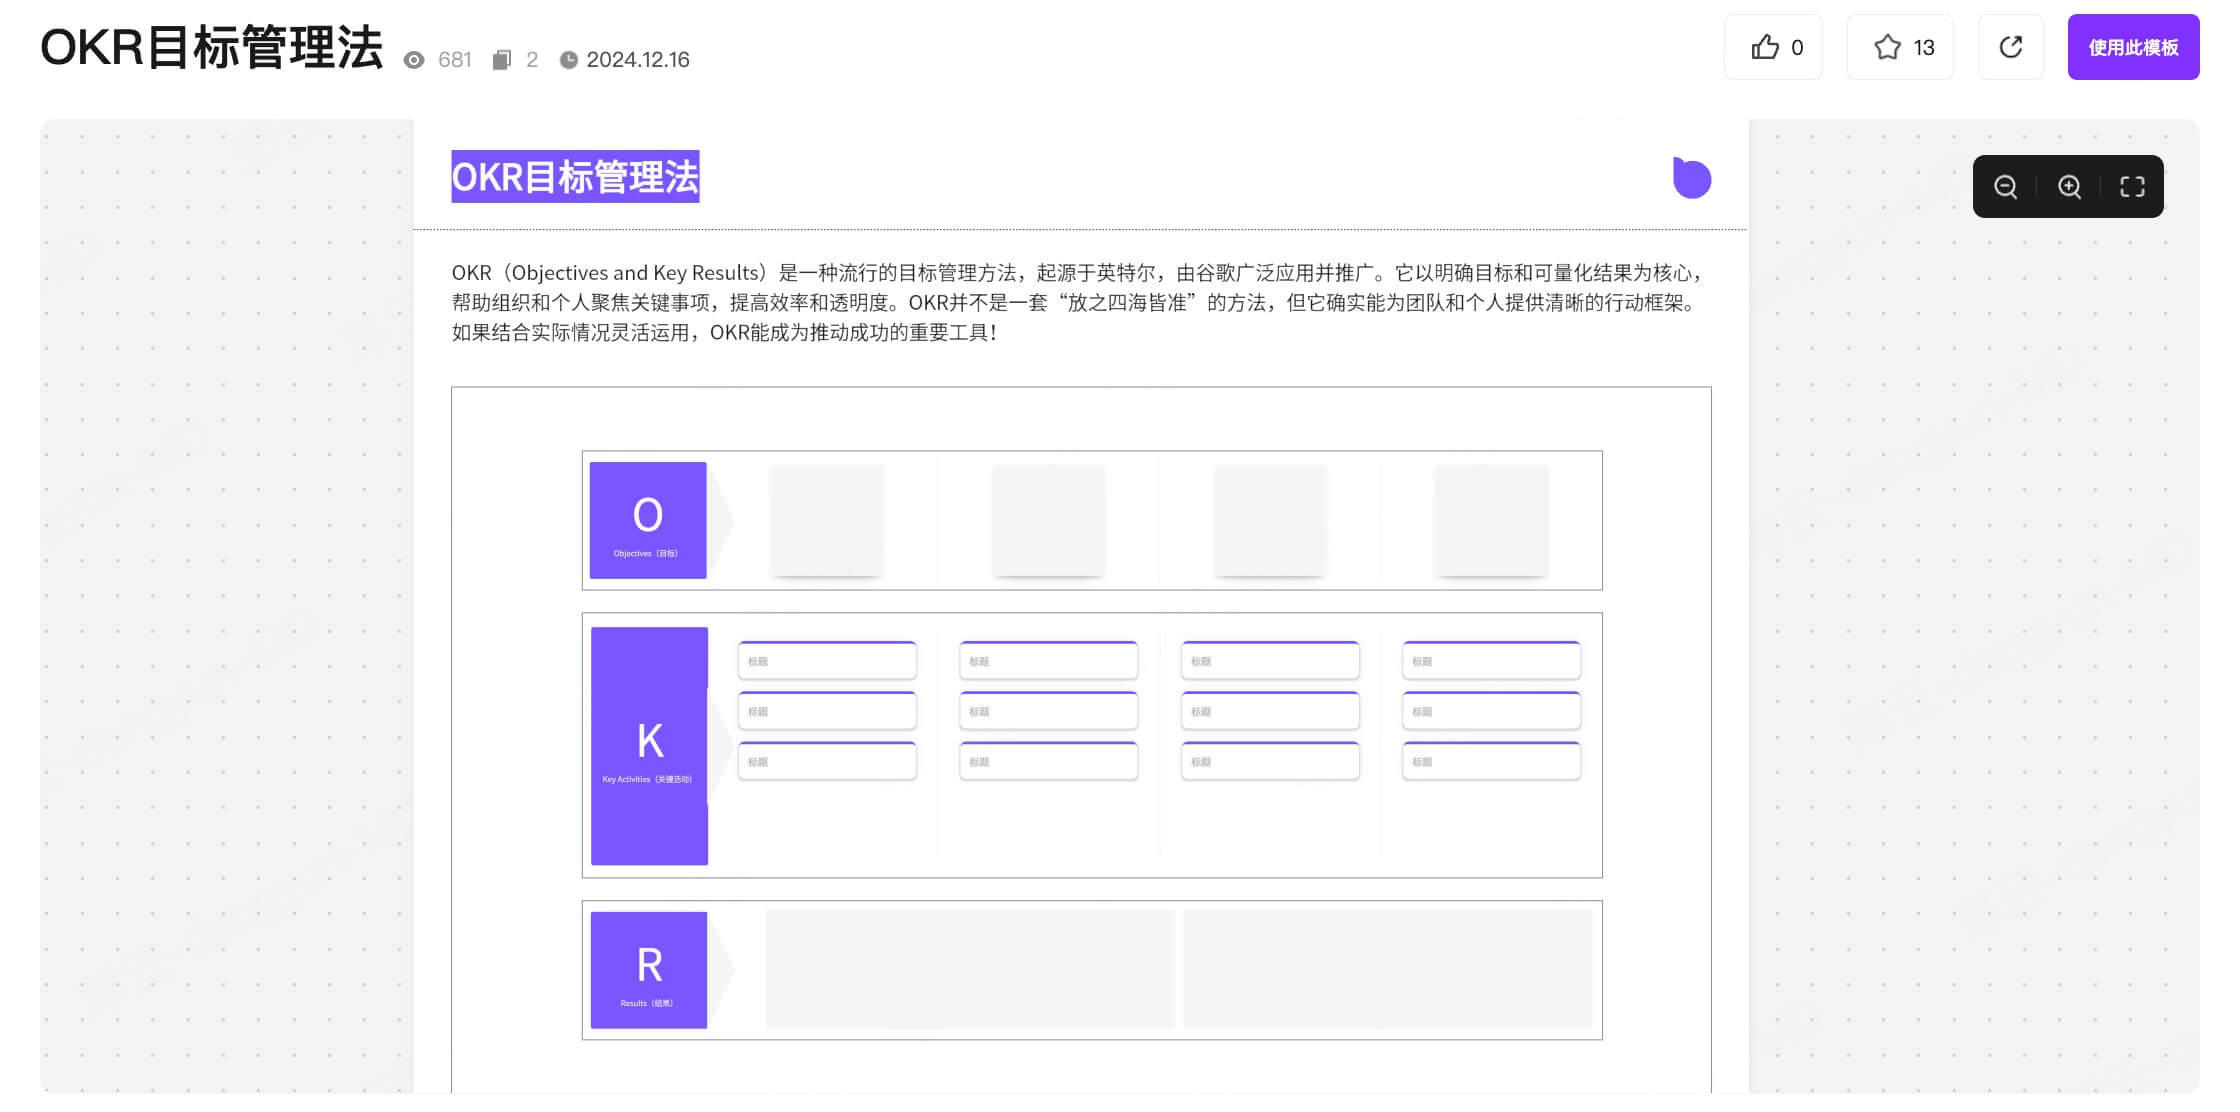This screenshot has height=1112, width=2240.
Task: Click the purple R Results block
Action: [x=649, y=970]
